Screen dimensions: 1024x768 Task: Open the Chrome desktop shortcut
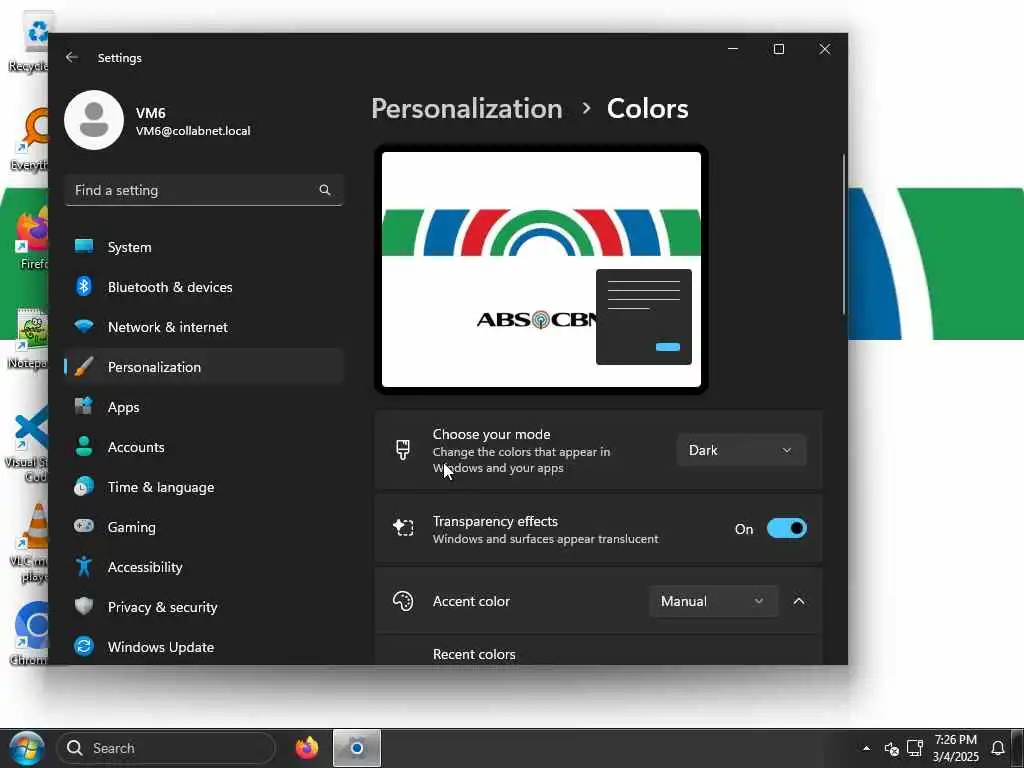[x=29, y=633]
